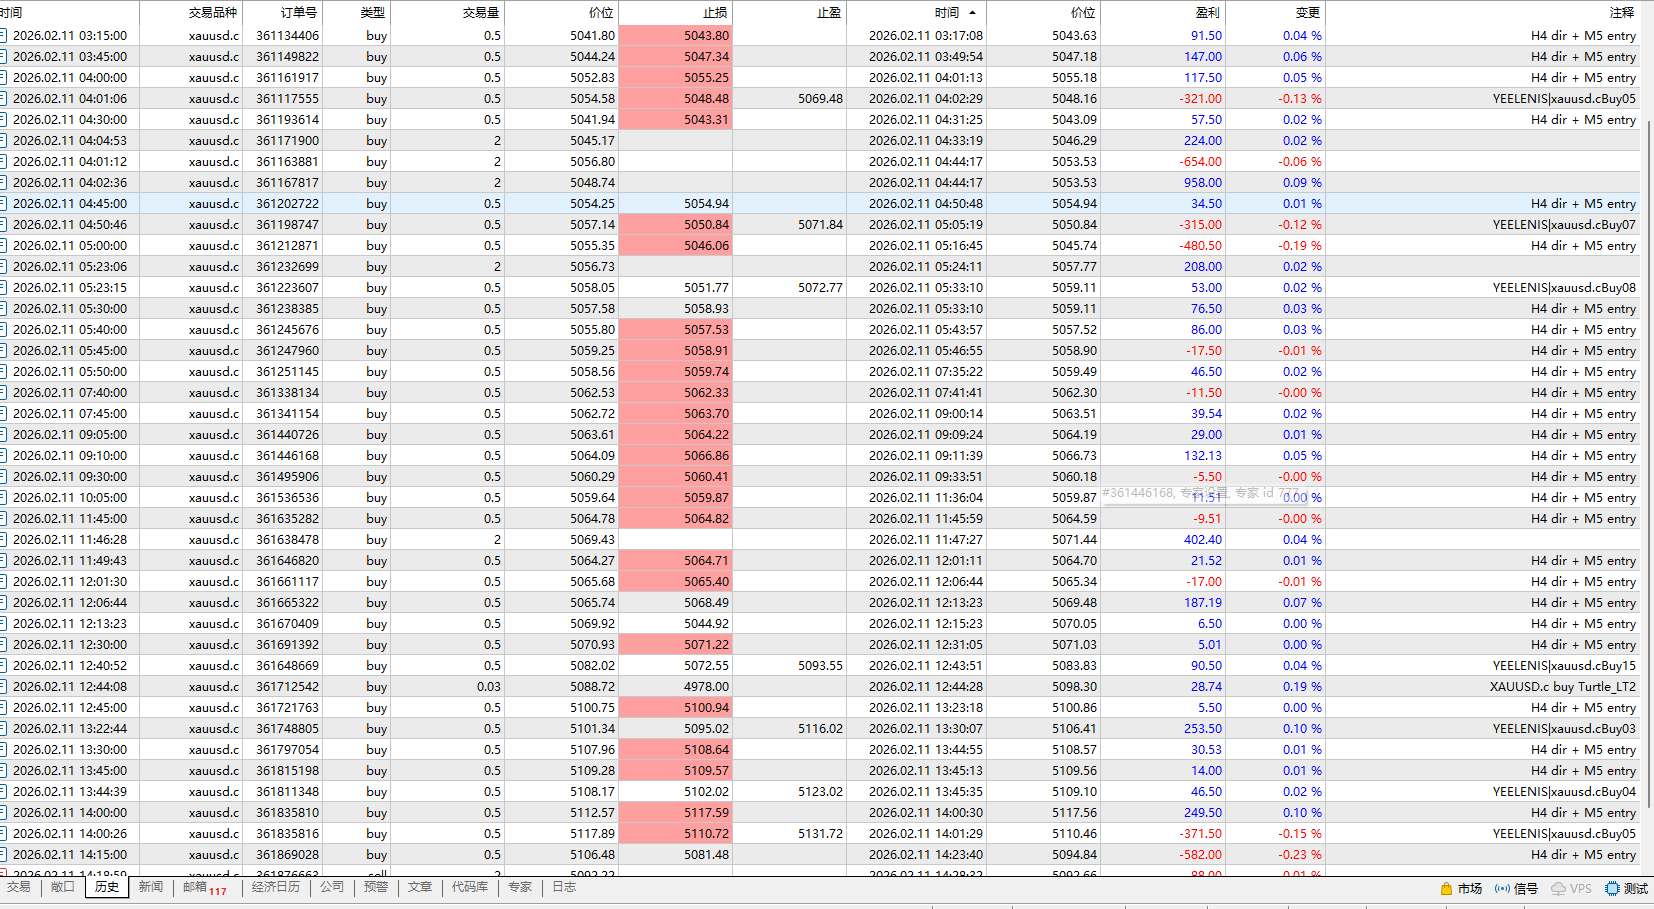Select order number 361232699

[287, 266]
